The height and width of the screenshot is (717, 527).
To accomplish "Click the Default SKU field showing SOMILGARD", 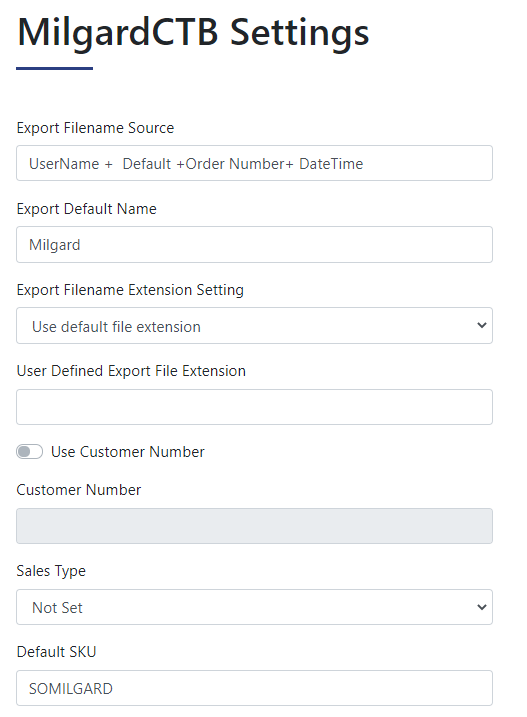I will (x=254, y=688).
